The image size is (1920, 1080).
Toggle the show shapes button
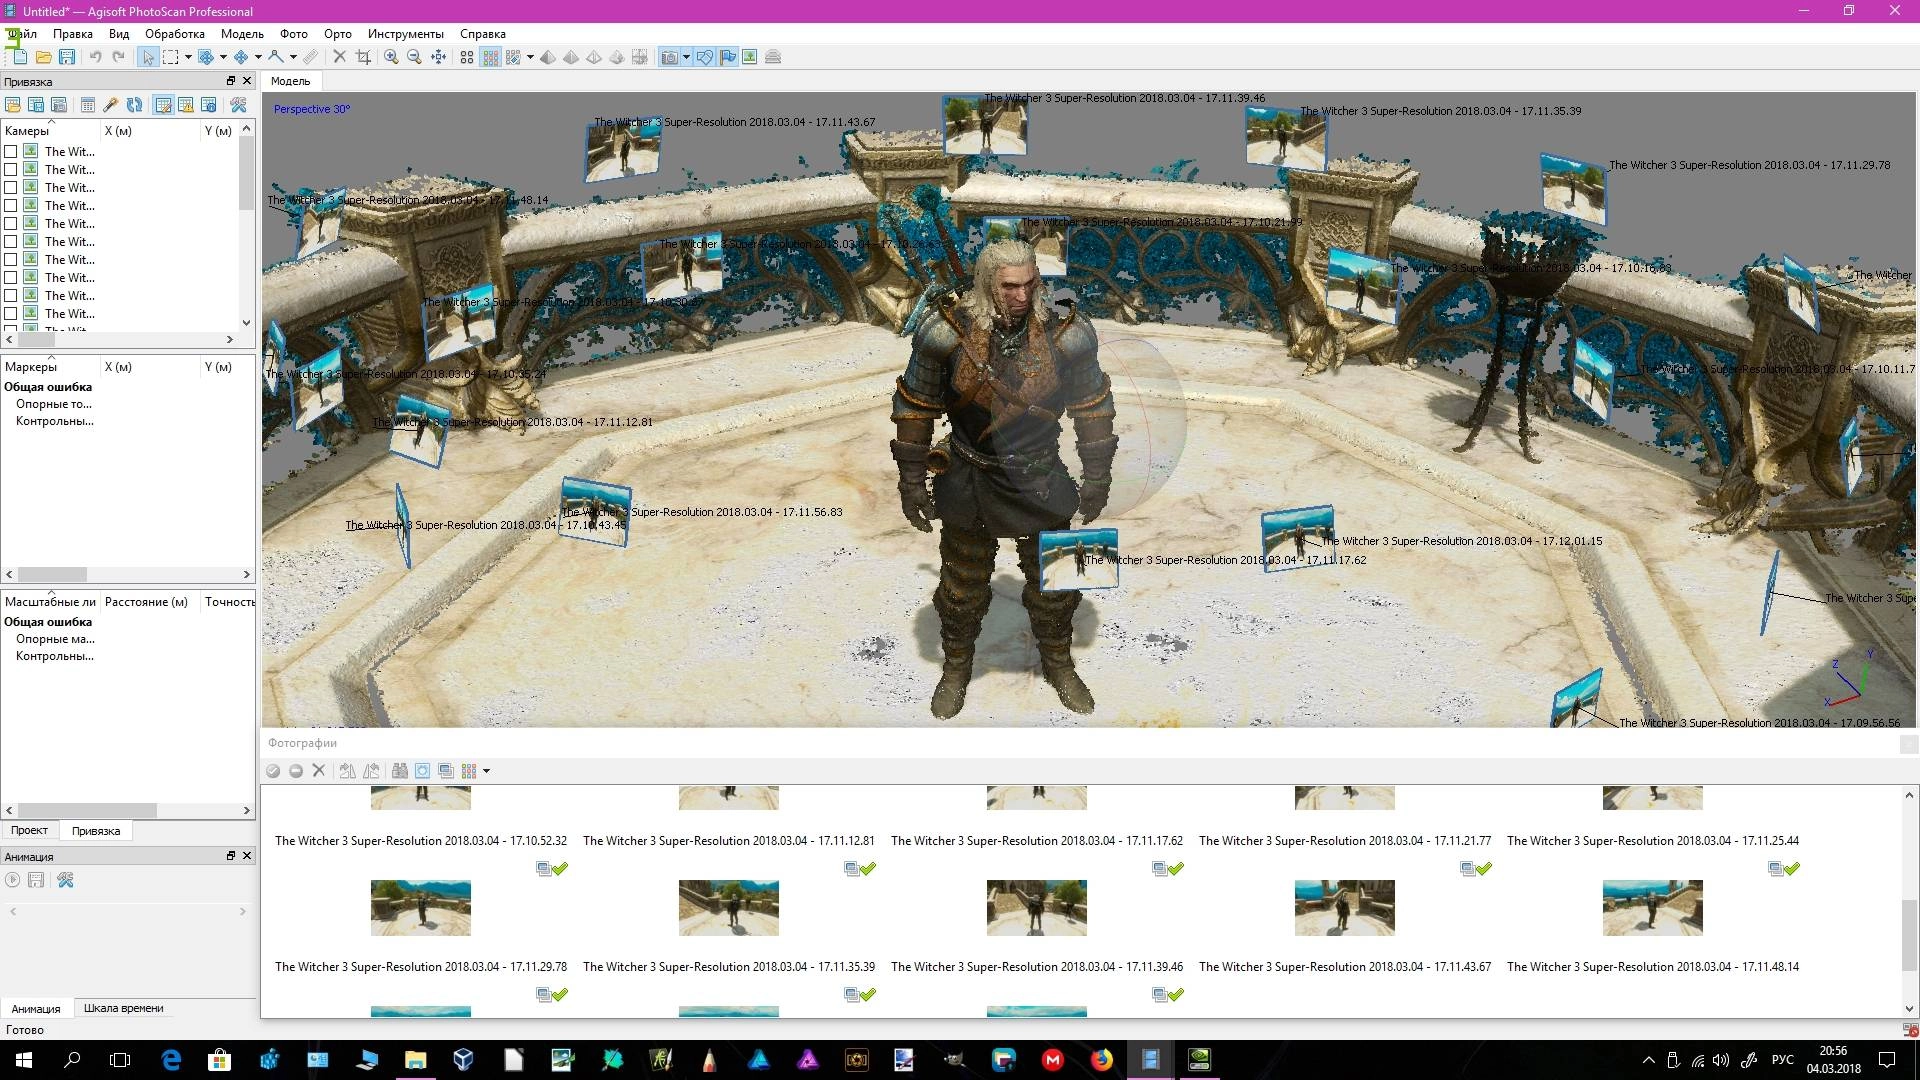click(x=705, y=57)
